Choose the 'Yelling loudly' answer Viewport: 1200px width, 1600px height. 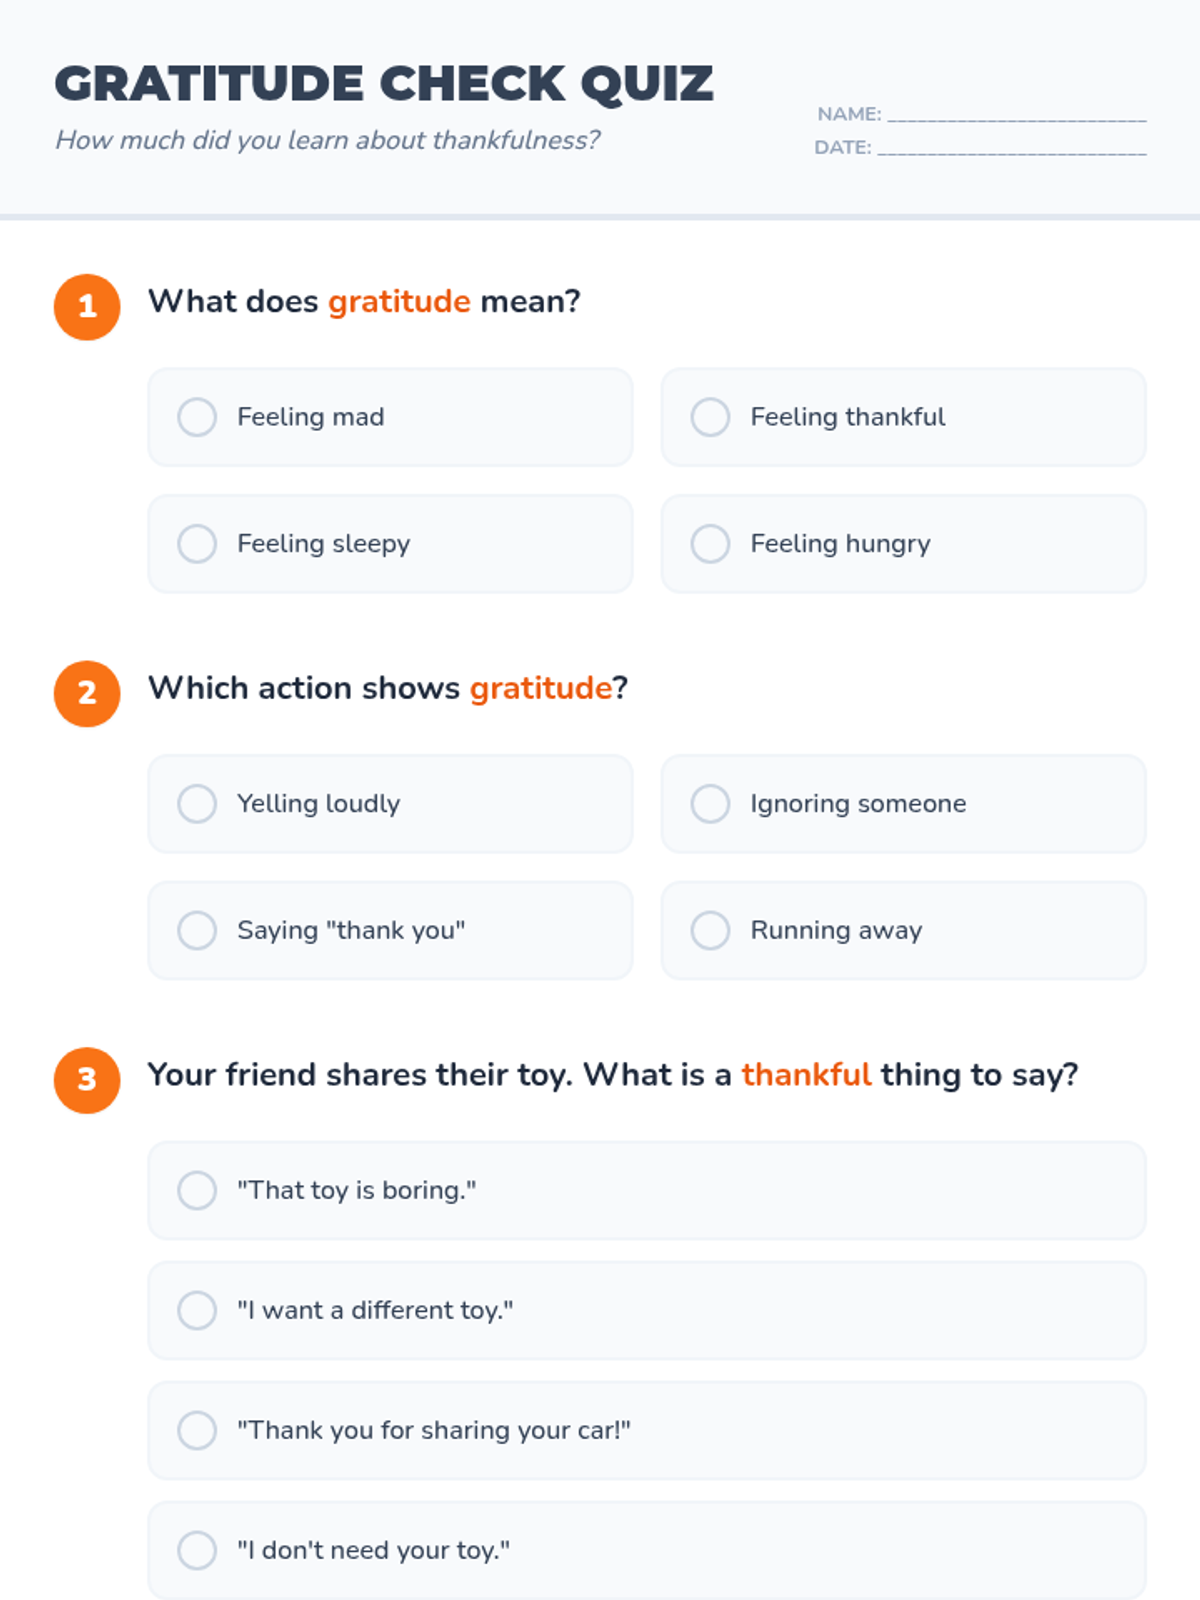coord(390,804)
